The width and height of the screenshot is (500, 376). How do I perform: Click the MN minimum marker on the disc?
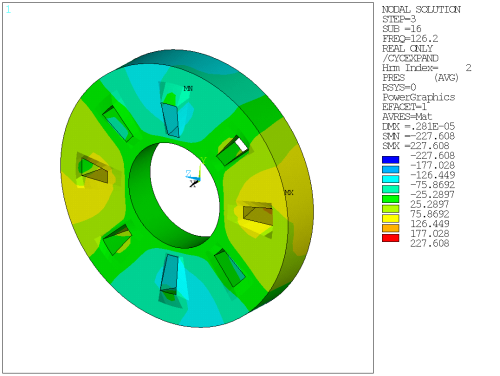tap(188, 88)
